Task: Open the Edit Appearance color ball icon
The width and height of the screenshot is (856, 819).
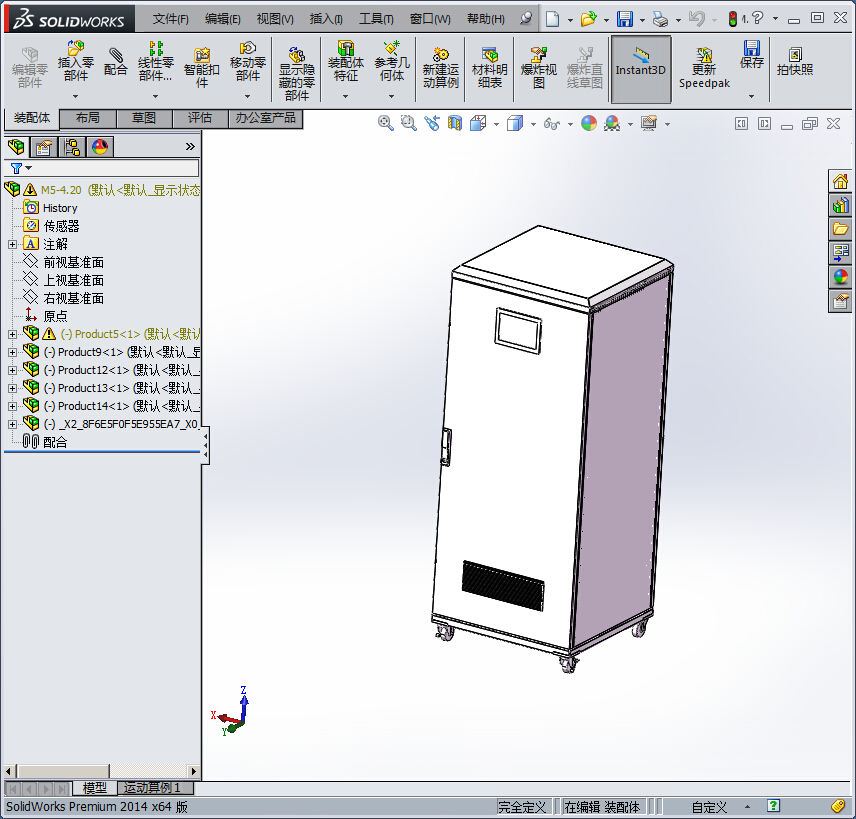Action: click(x=589, y=123)
